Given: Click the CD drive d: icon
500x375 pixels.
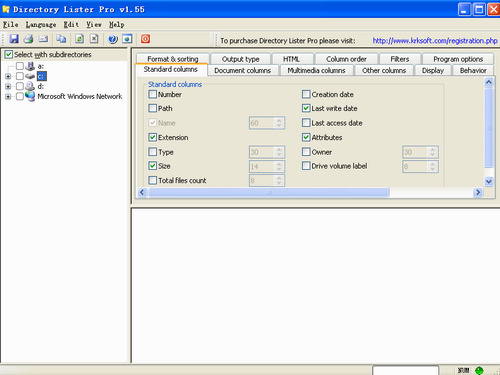Looking at the screenshot, I should [30, 86].
